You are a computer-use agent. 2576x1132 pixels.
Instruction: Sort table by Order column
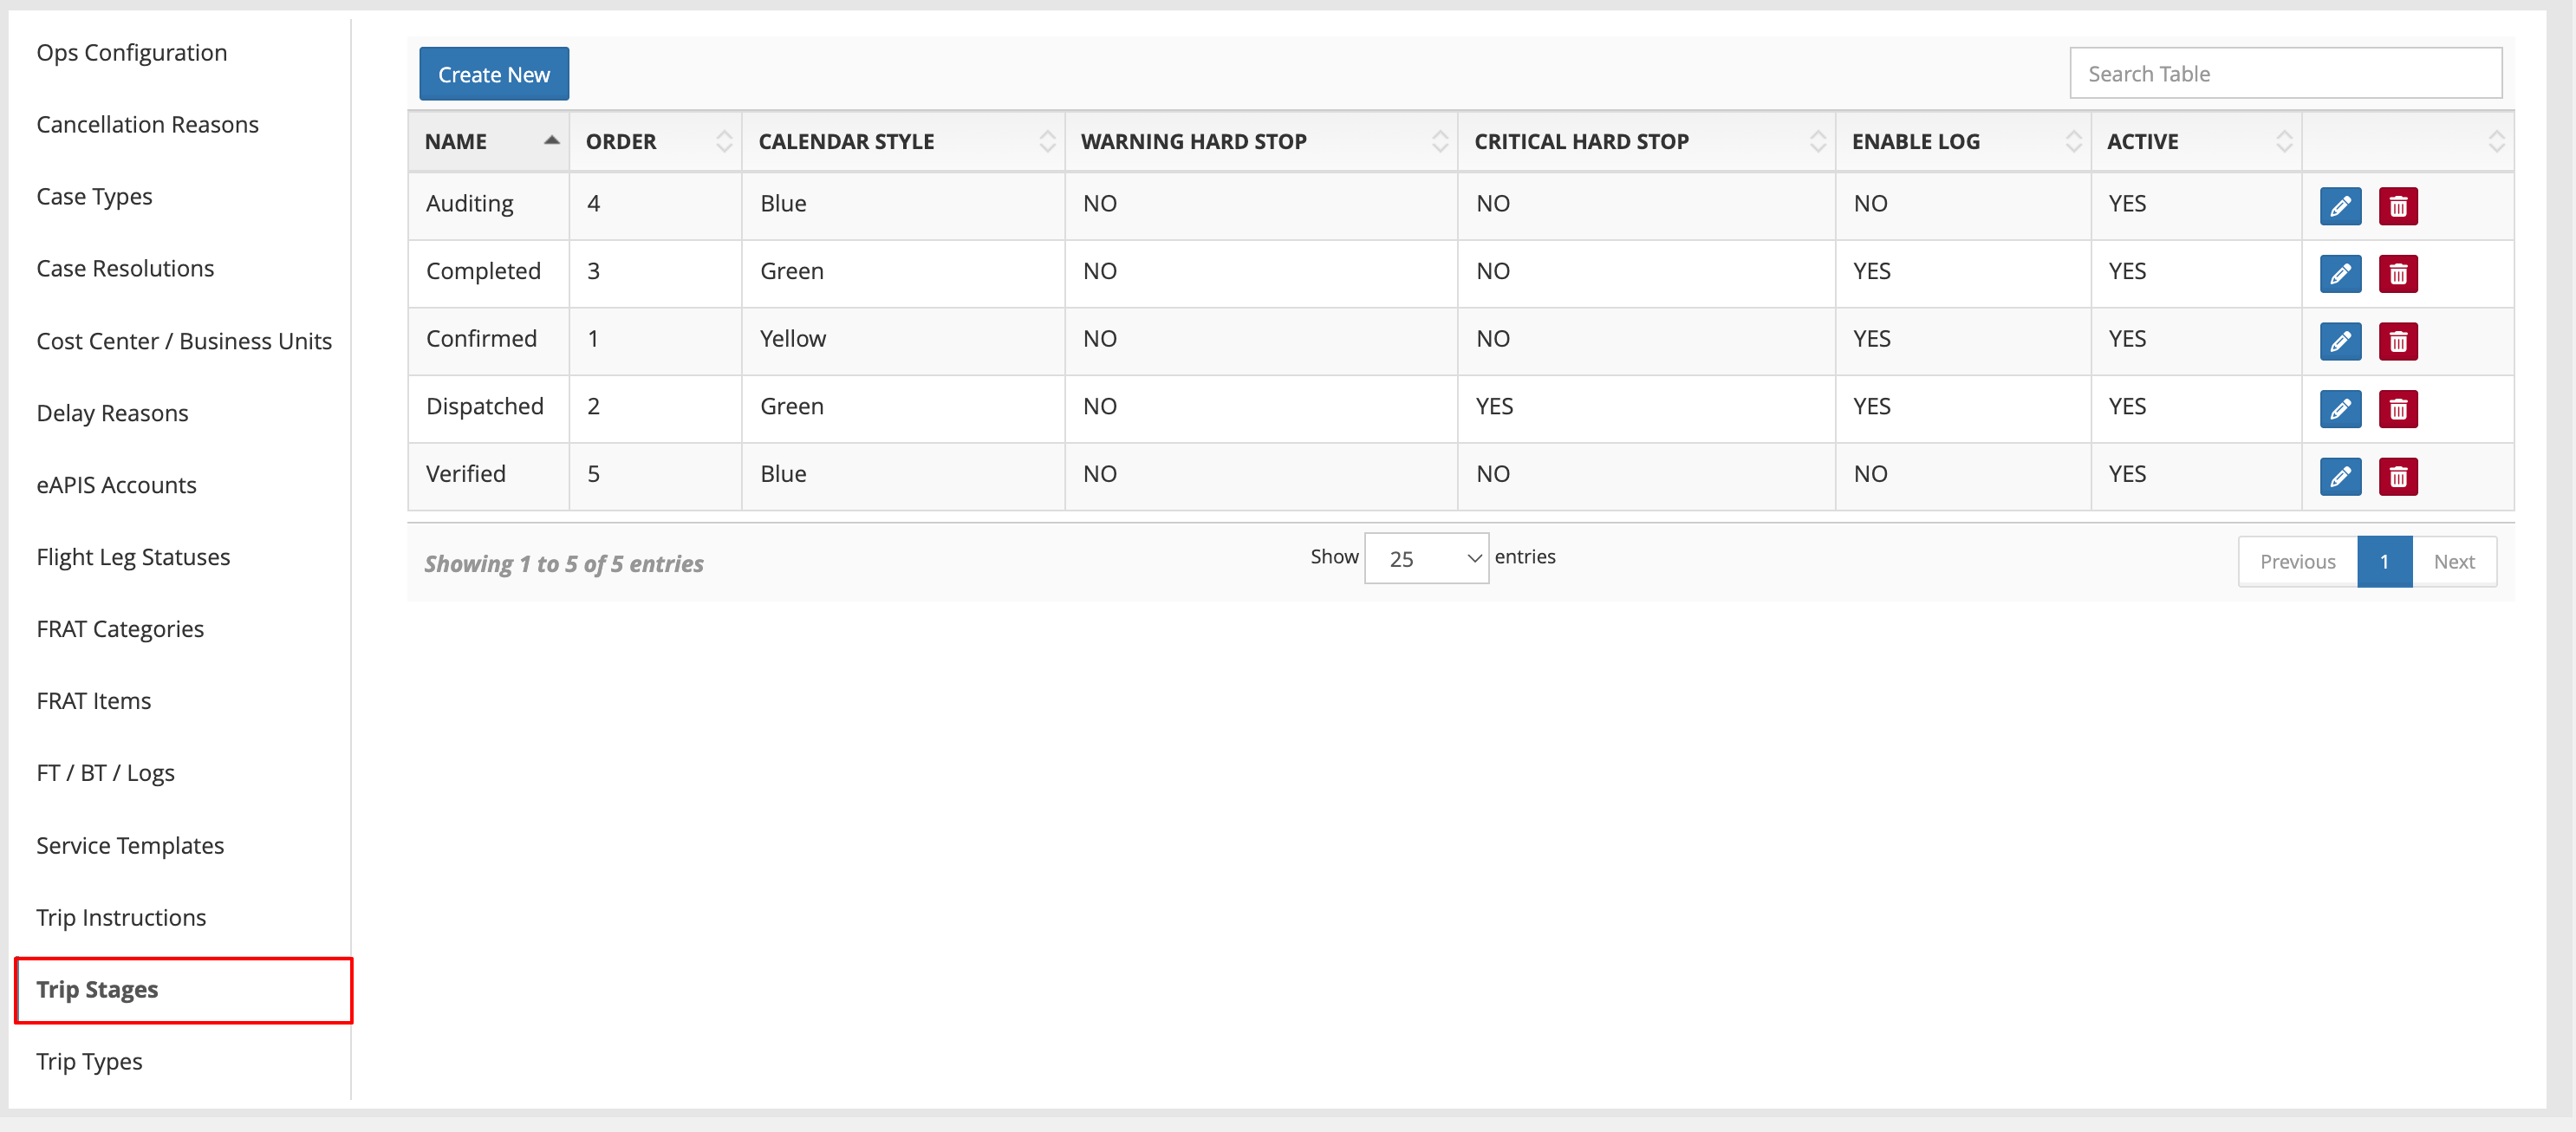coord(656,141)
